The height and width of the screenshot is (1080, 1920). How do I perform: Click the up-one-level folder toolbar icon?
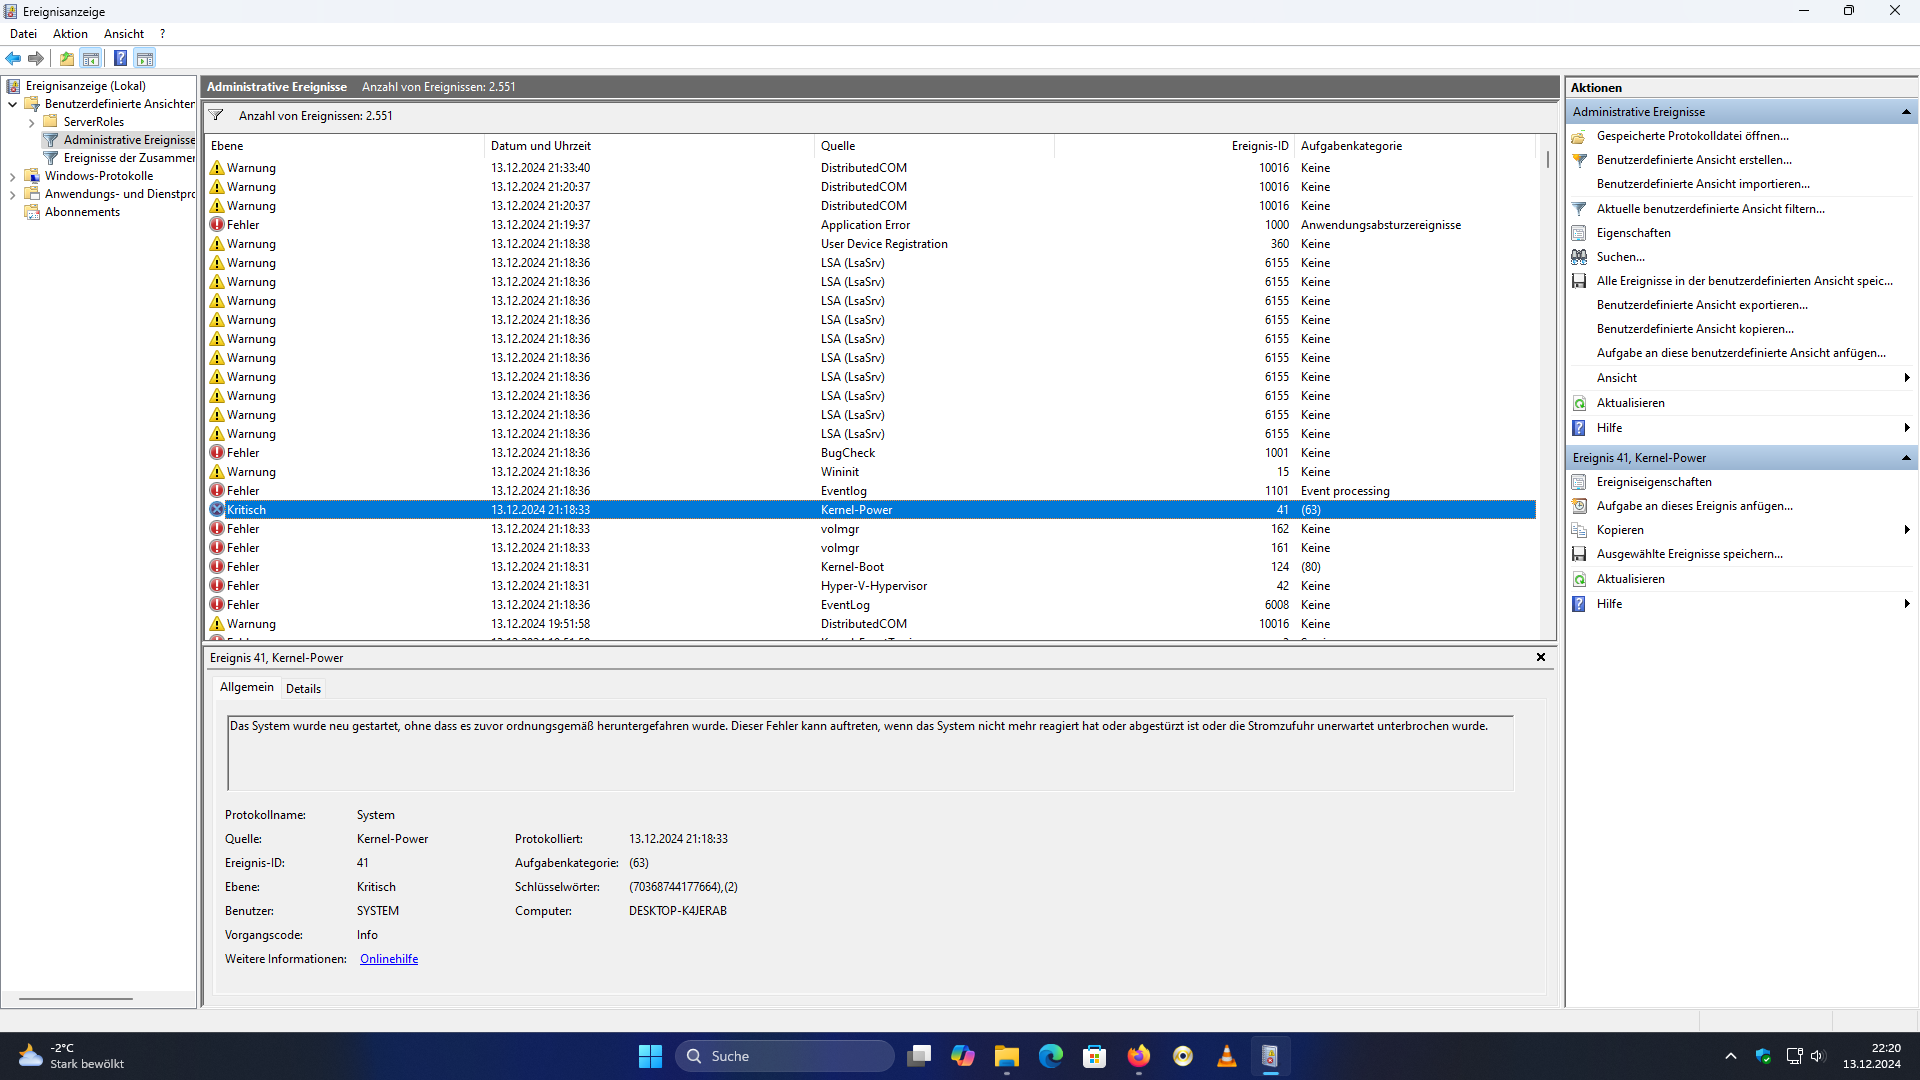[x=66, y=58]
